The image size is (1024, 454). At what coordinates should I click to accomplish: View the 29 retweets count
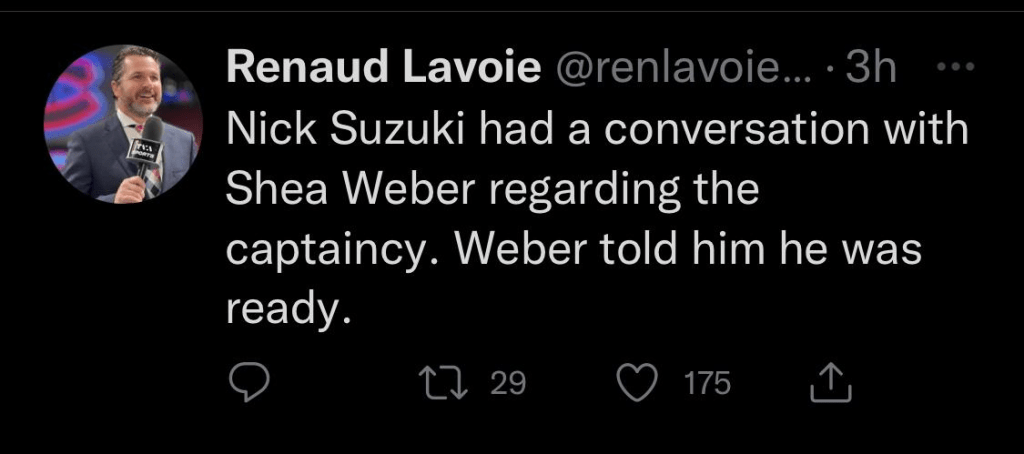click(508, 384)
